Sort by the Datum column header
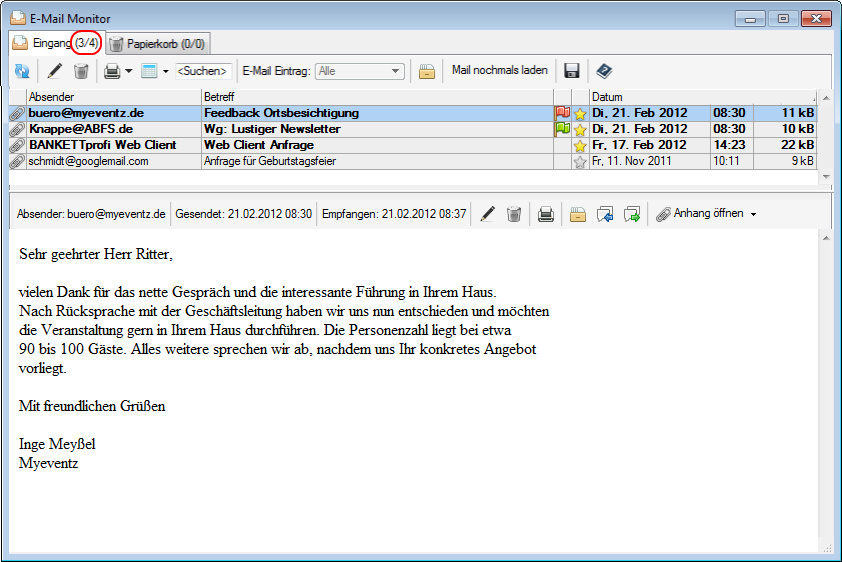 (703, 97)
